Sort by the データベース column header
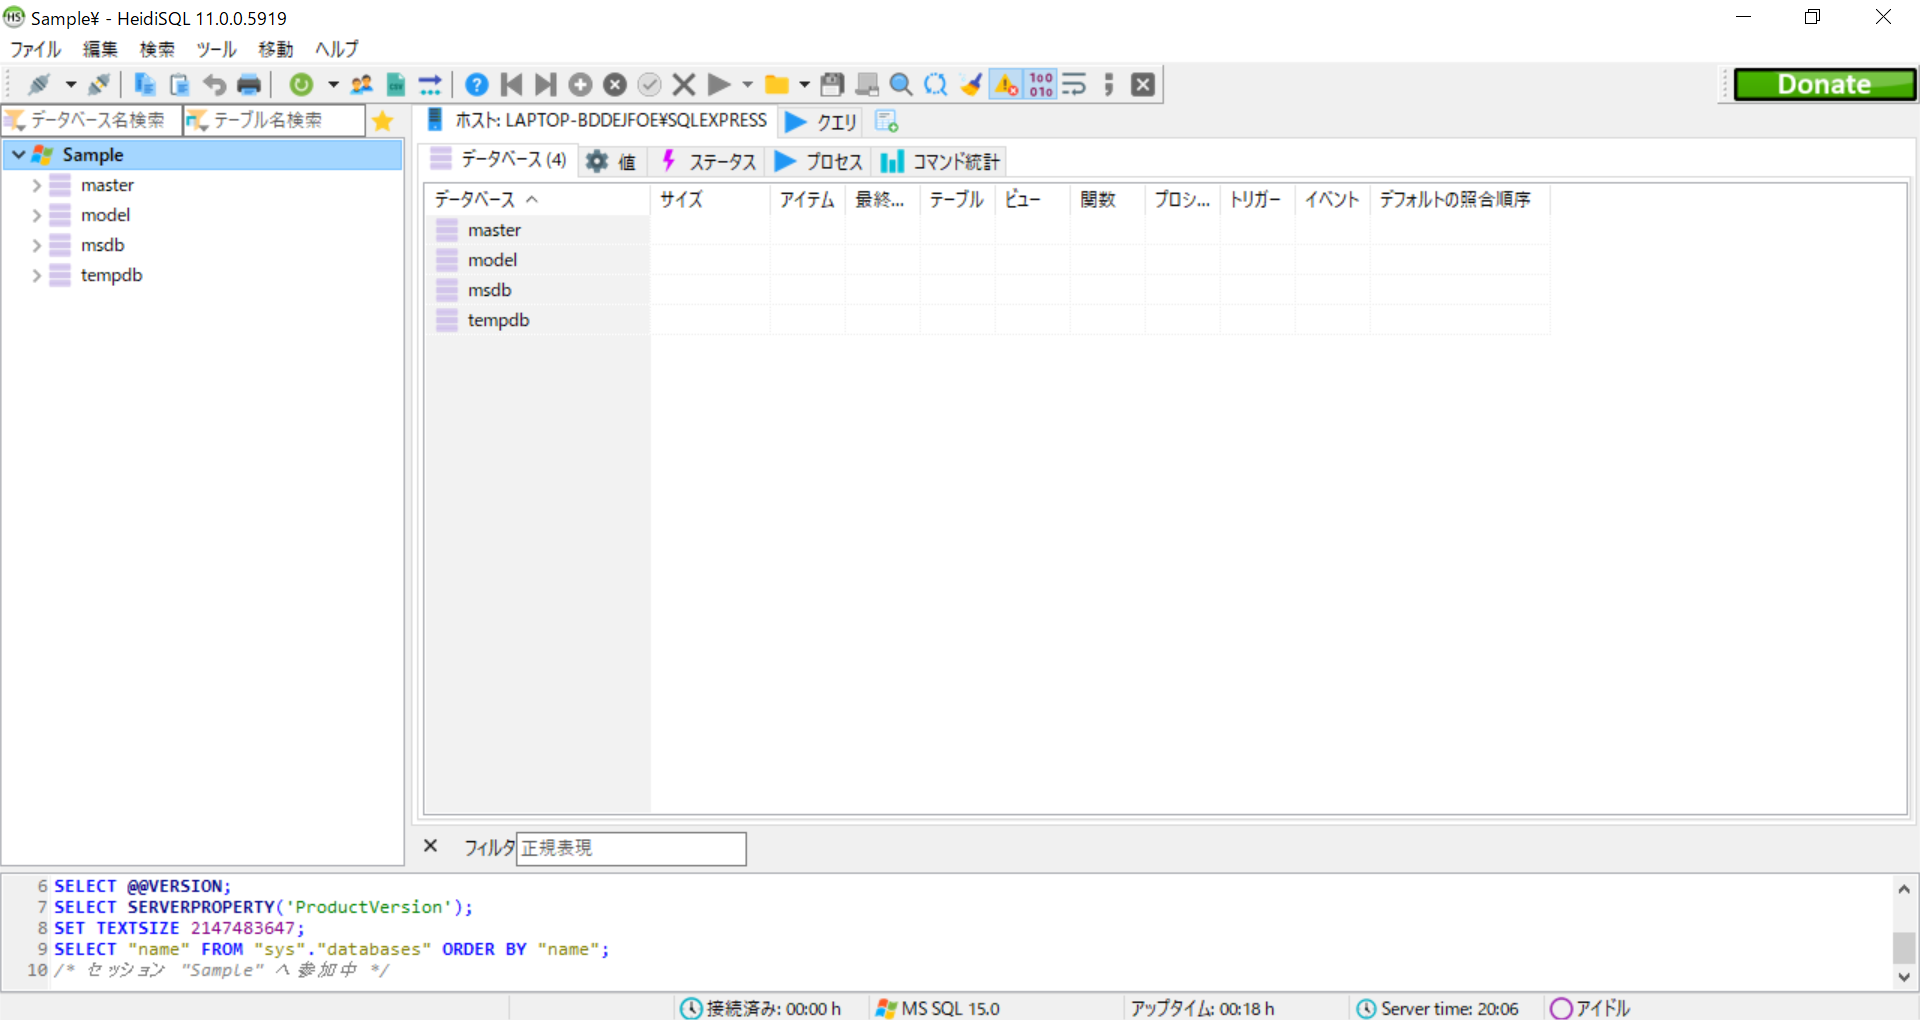Viewport: 1920px width, 1020px height. click(x=538, y=200)
